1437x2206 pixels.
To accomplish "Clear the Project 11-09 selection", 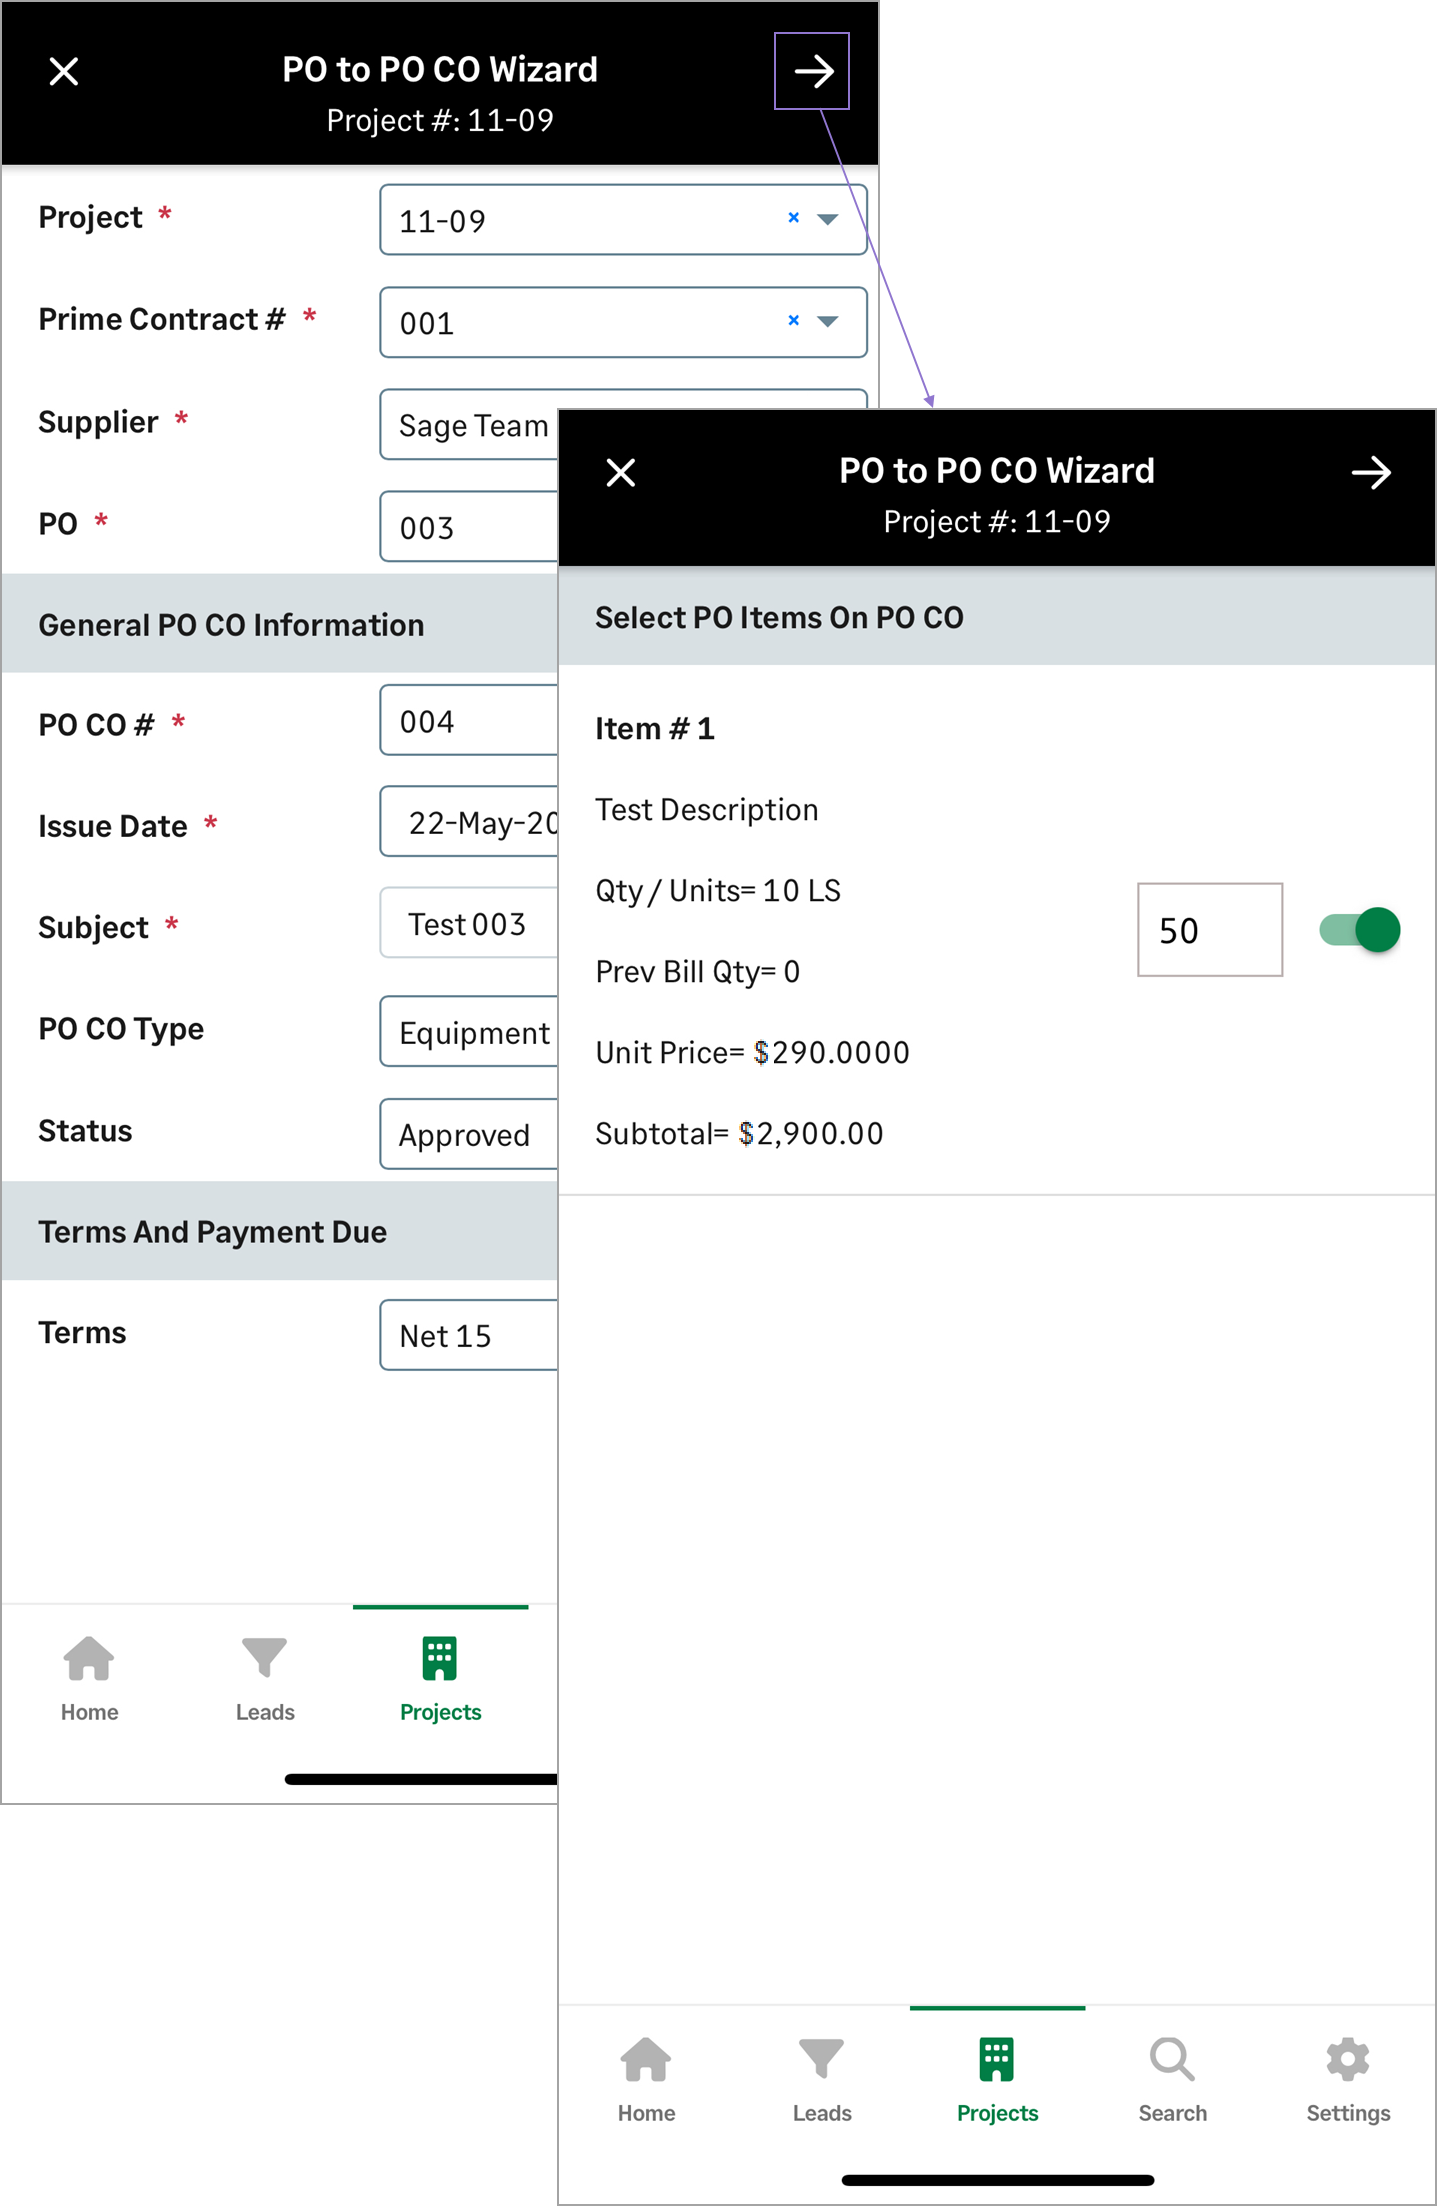I will coord(794,218).
